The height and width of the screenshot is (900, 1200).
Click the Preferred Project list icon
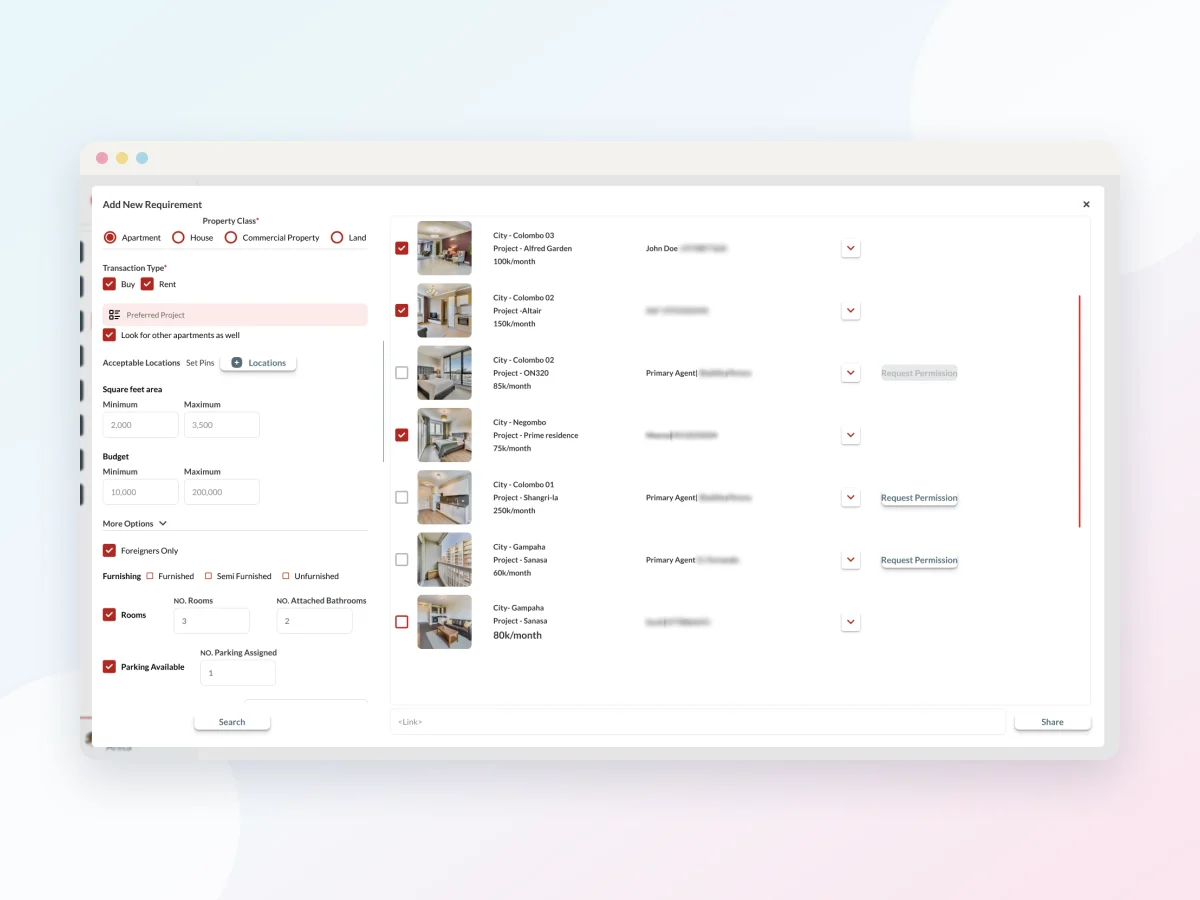coord(115,315)
